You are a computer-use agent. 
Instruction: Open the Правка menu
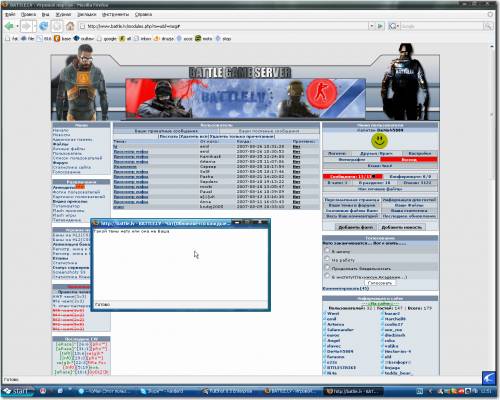28,14
